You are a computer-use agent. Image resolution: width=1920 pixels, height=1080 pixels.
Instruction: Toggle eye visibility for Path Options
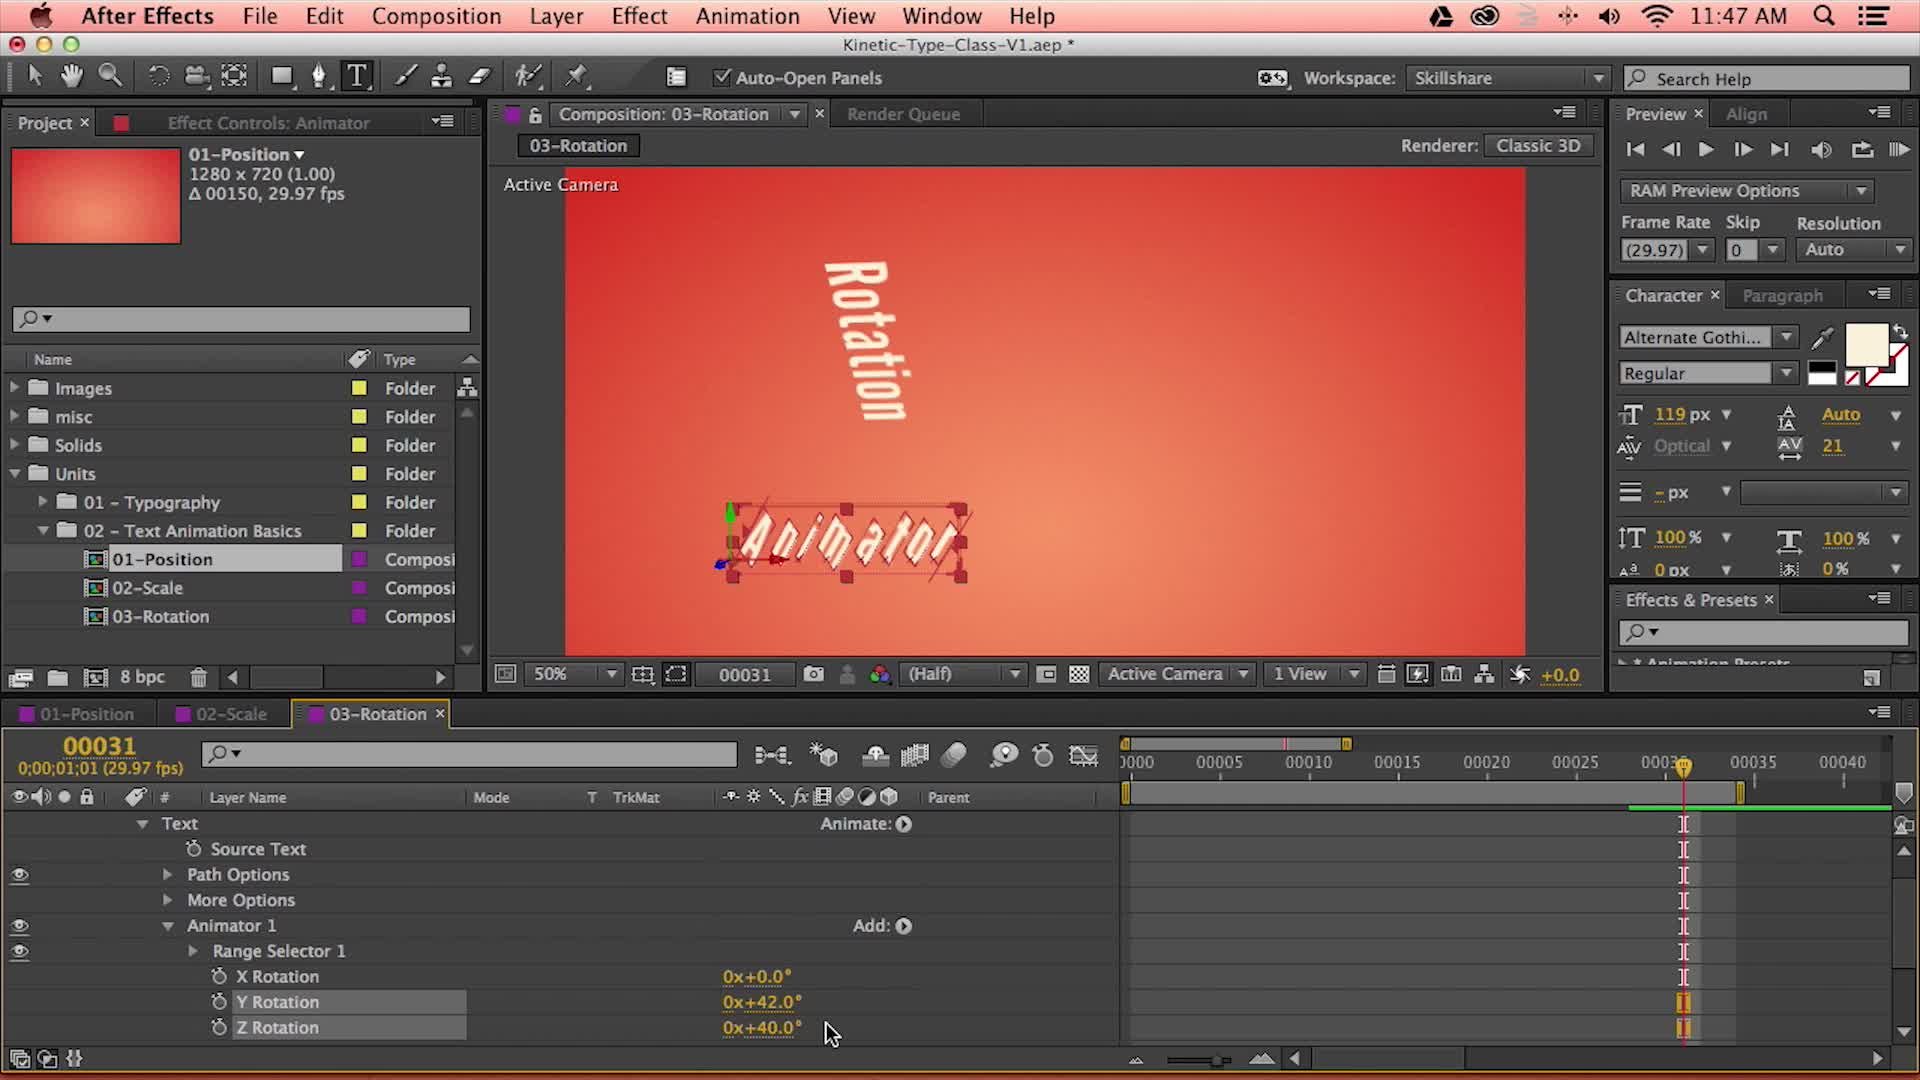[x=19, y=875]
